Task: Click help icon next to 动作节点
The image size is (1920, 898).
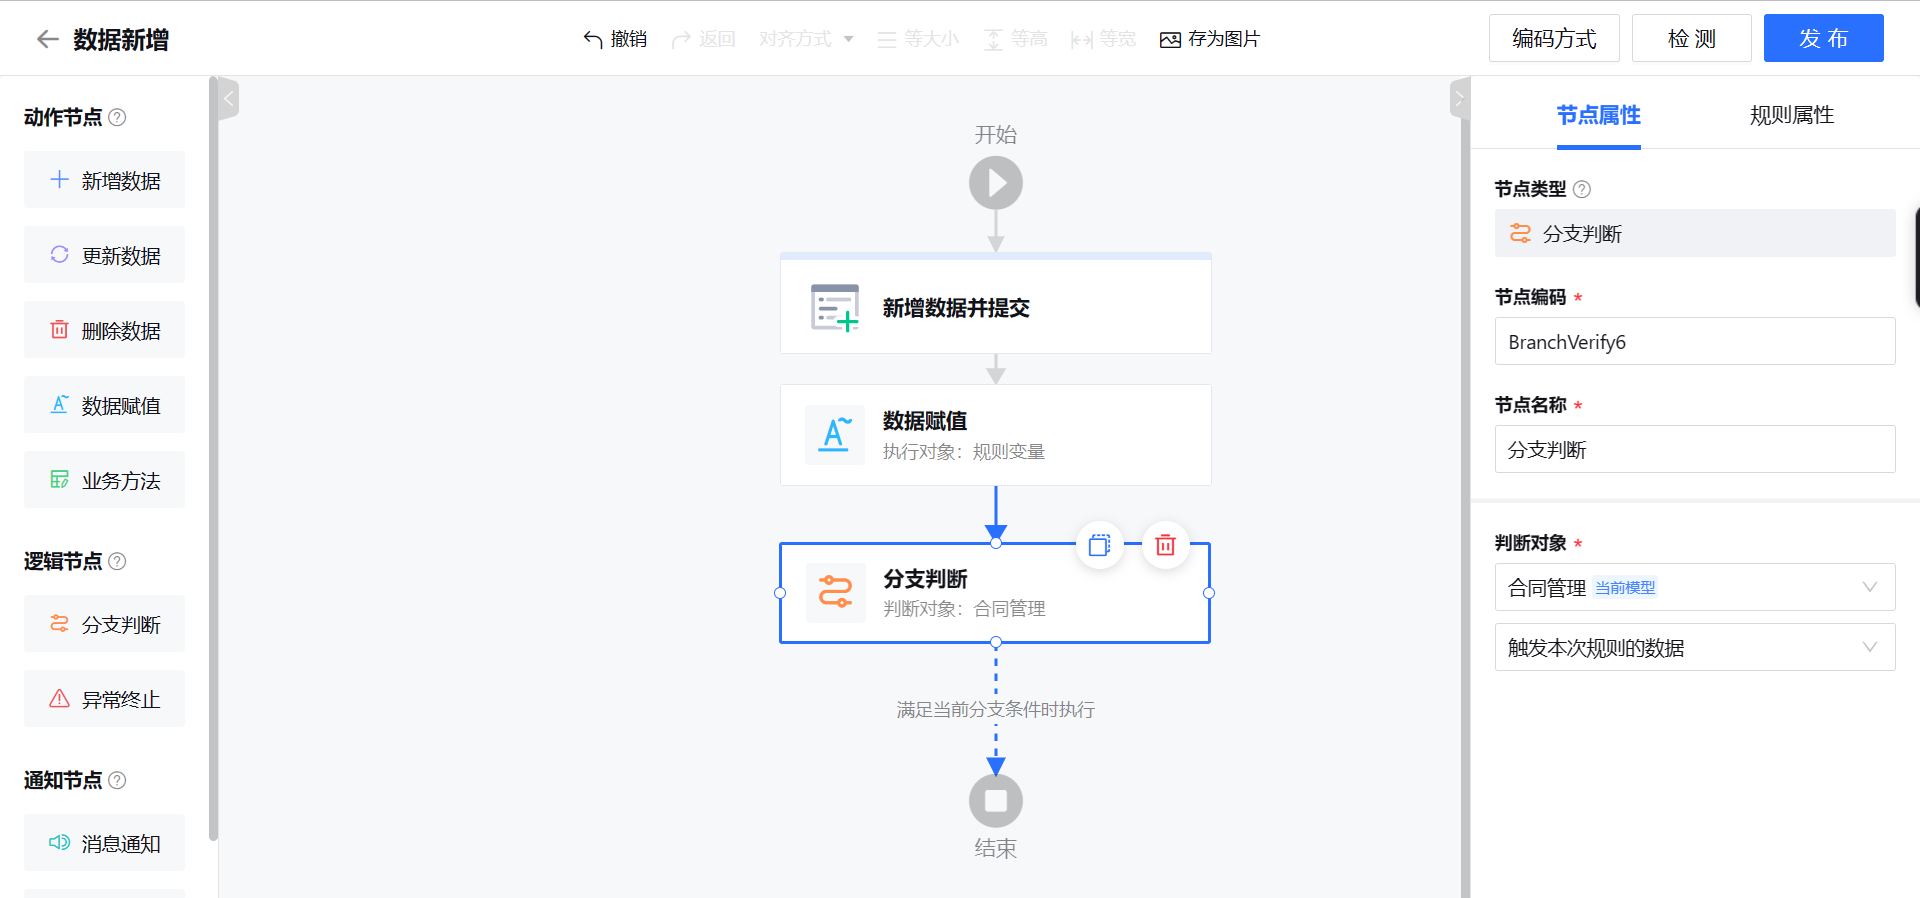Action: (117, 117)
